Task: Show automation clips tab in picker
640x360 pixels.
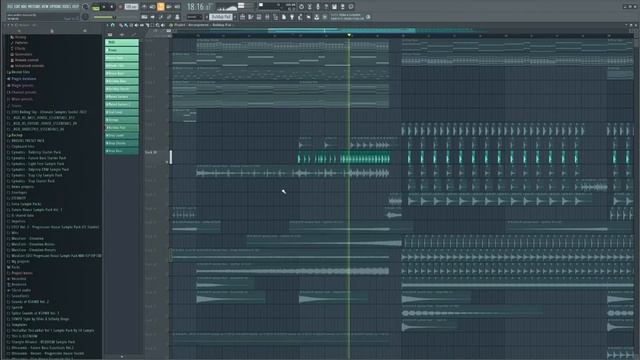Action: (133, 35)
